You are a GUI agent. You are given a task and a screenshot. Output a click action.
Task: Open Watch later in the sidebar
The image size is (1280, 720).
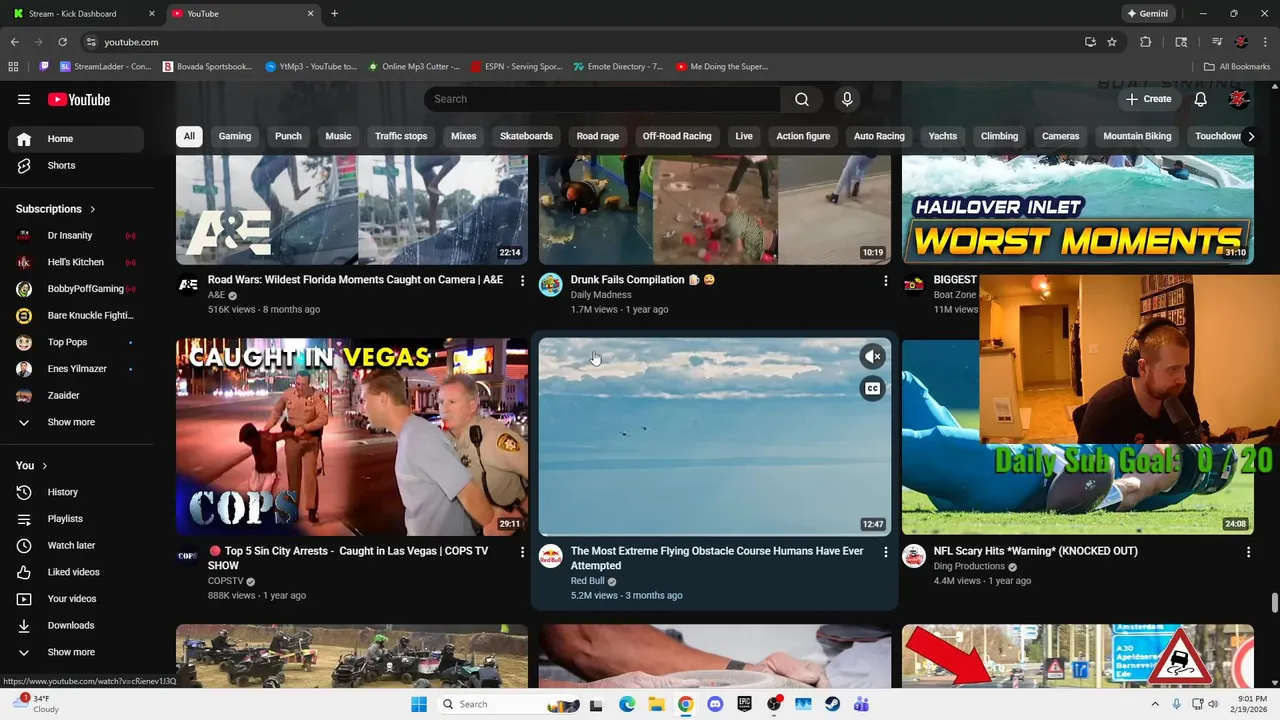point(72,545)
